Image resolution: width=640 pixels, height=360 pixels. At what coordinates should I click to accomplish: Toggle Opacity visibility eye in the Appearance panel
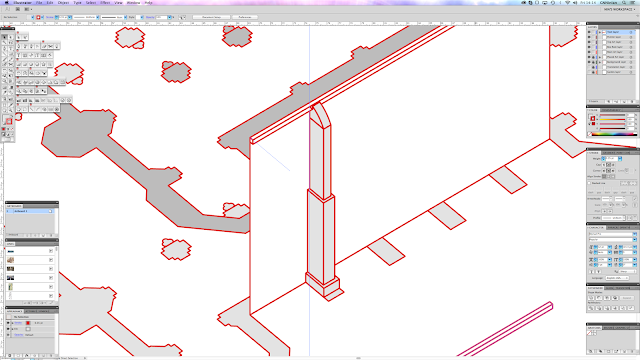point(8,335)
